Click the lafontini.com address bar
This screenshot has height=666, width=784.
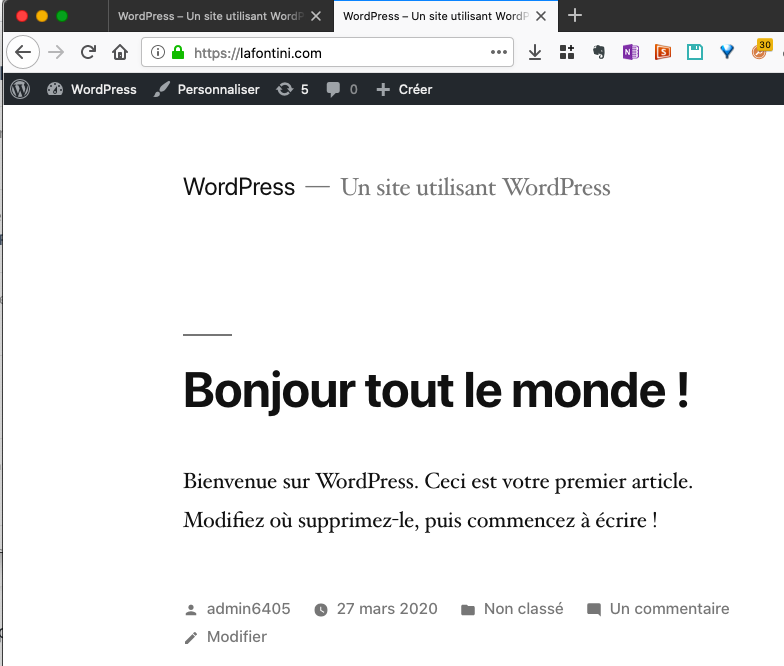click(x=330, y=53)
